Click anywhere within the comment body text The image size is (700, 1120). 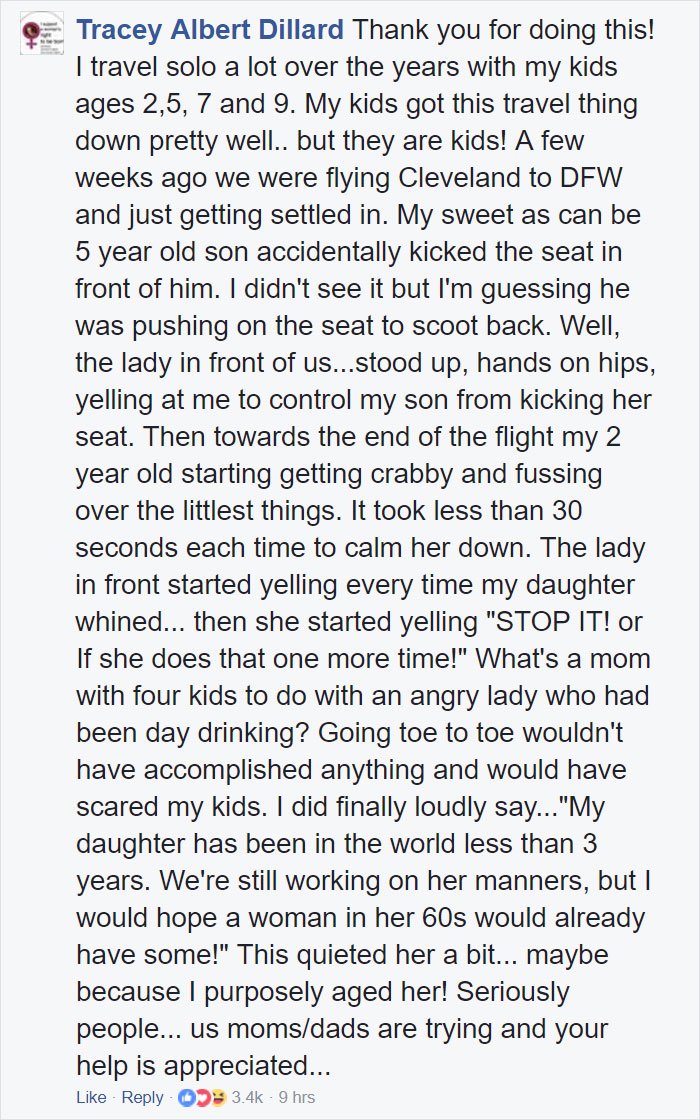pos(350,500)
